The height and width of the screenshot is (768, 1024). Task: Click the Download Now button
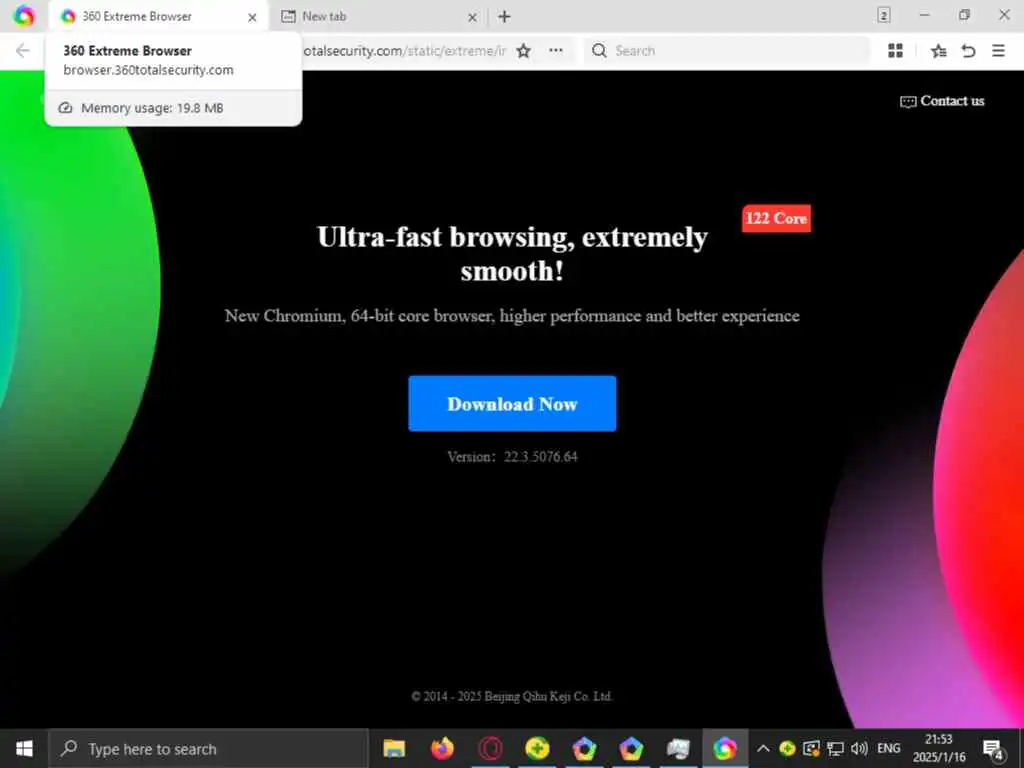click(x=512, y=404)
